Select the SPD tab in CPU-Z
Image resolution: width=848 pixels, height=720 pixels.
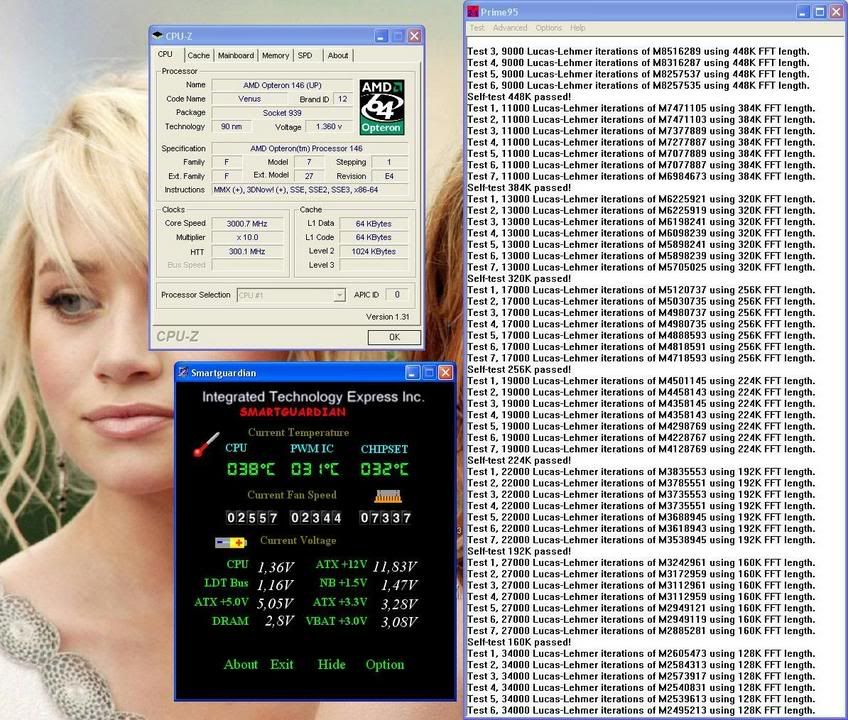click(305, 55)
